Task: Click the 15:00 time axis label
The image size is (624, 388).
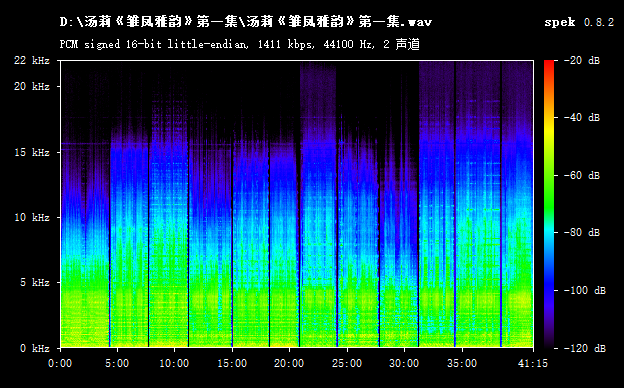Action: coord(232,363)
